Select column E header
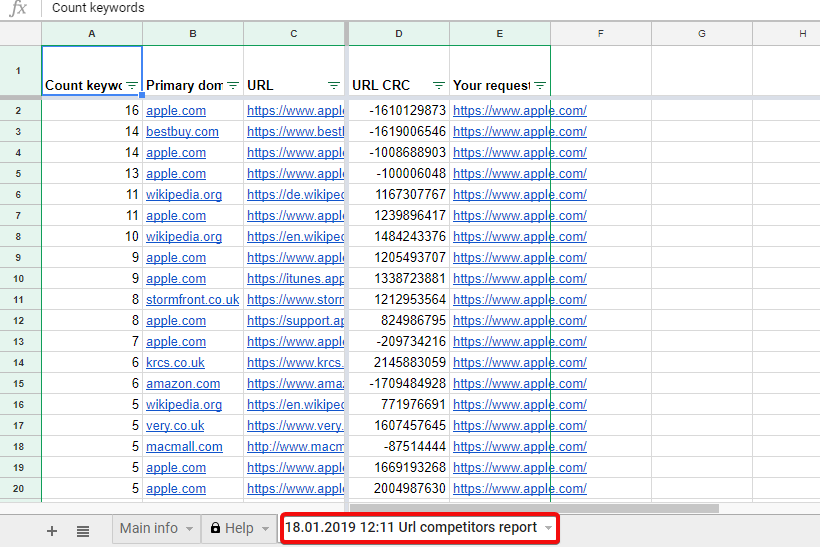The image size is (820, 547). pyautogui.click(x=500, y=33)
